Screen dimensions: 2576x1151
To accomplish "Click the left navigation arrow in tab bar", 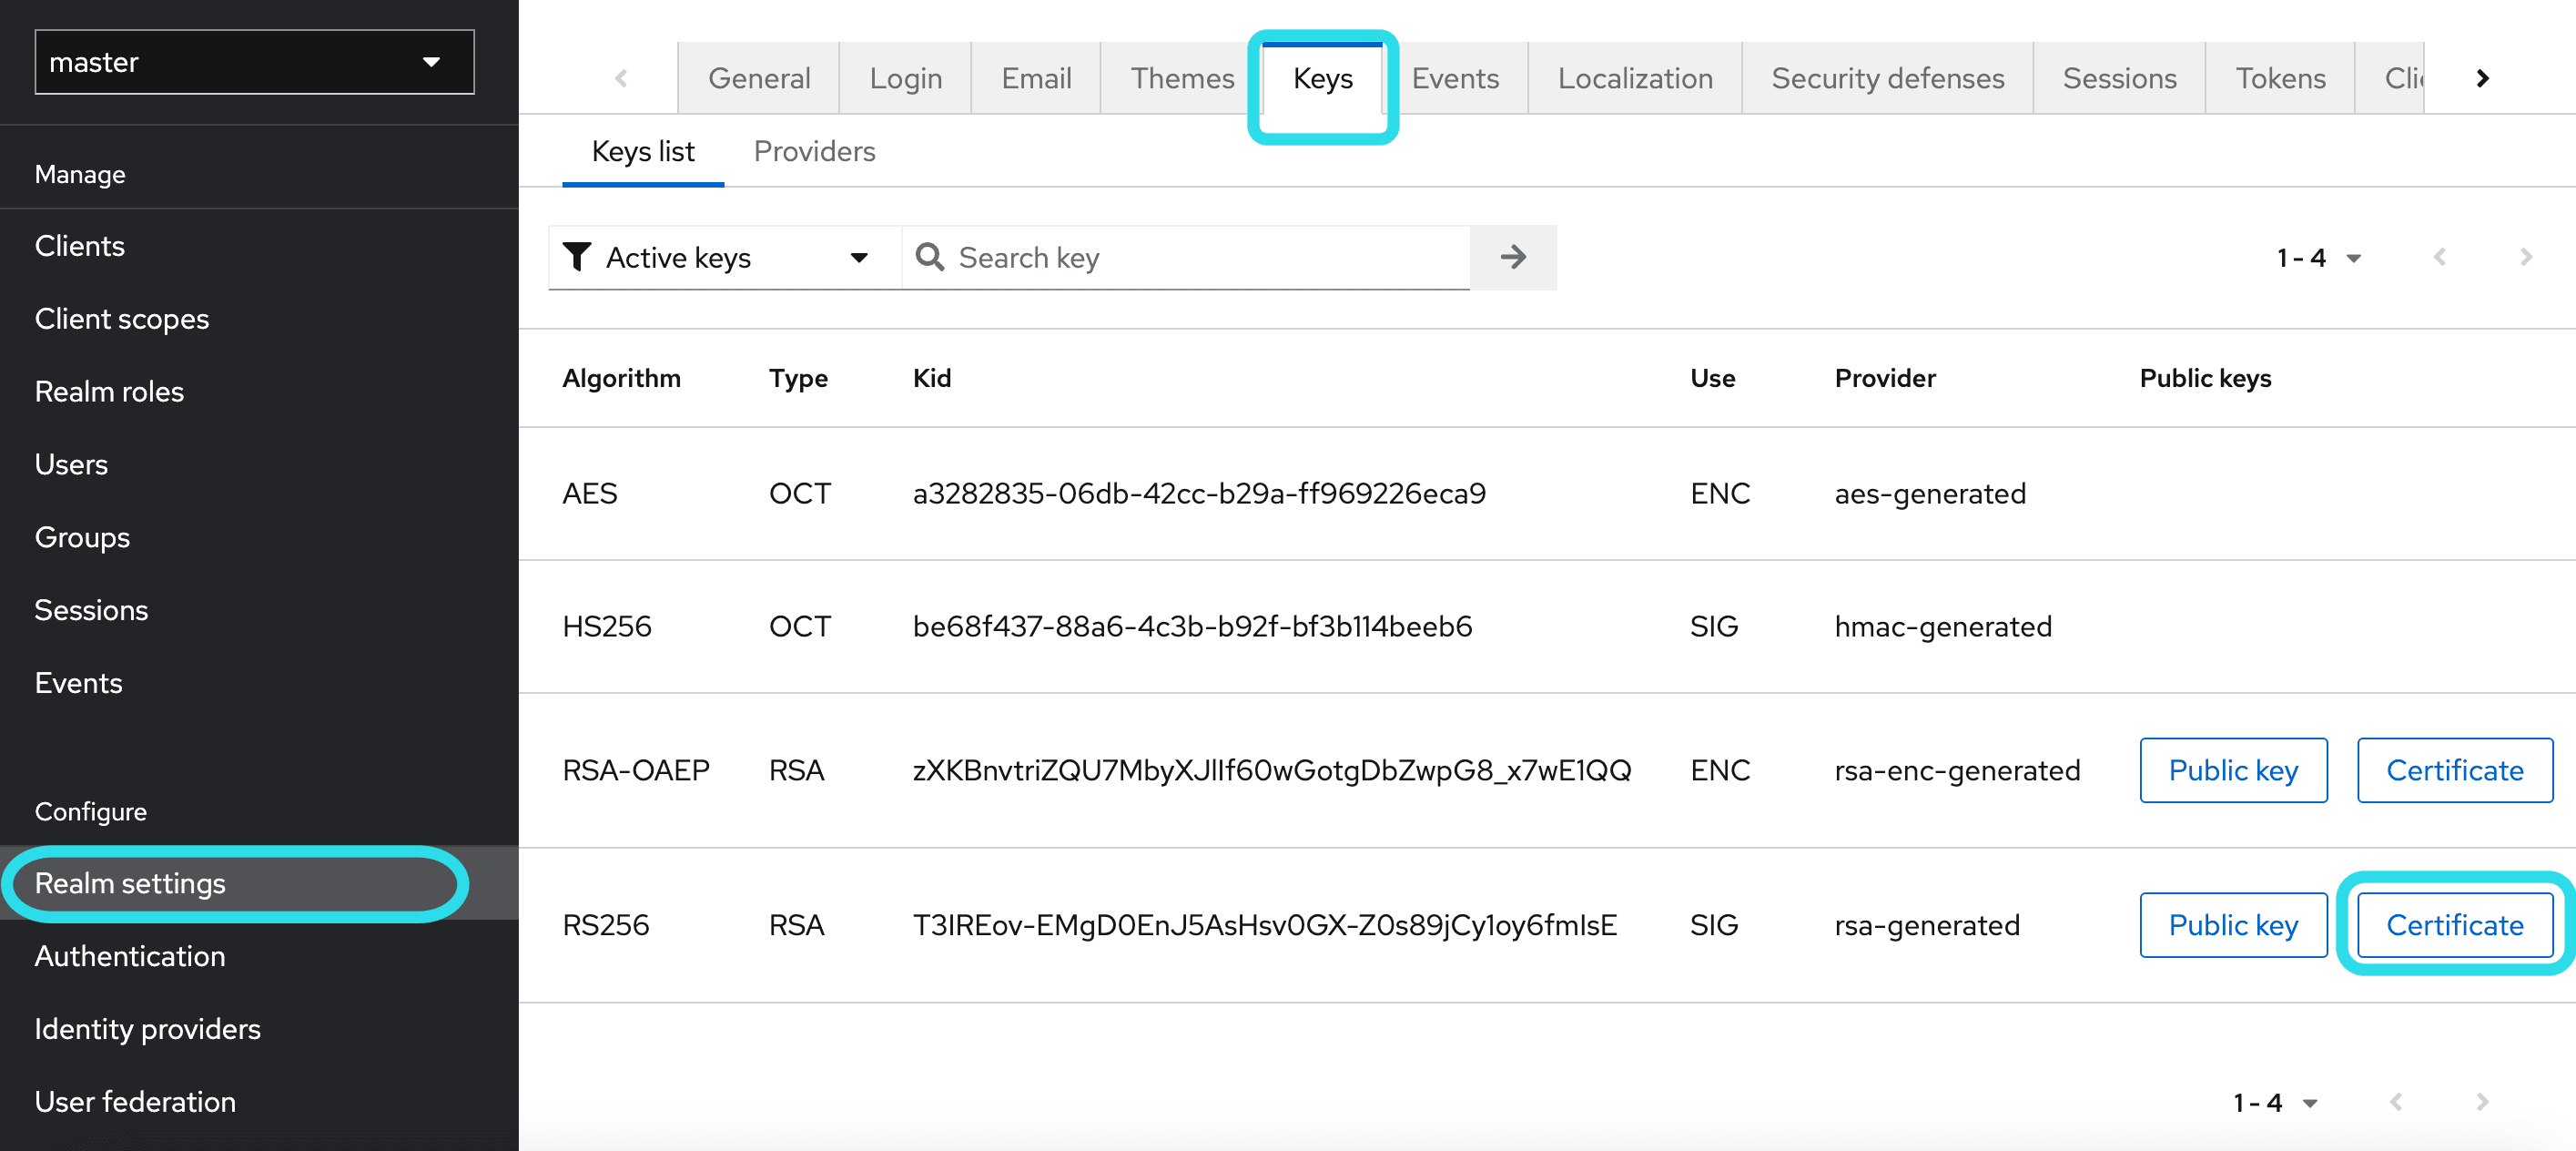I will (621, 77).
